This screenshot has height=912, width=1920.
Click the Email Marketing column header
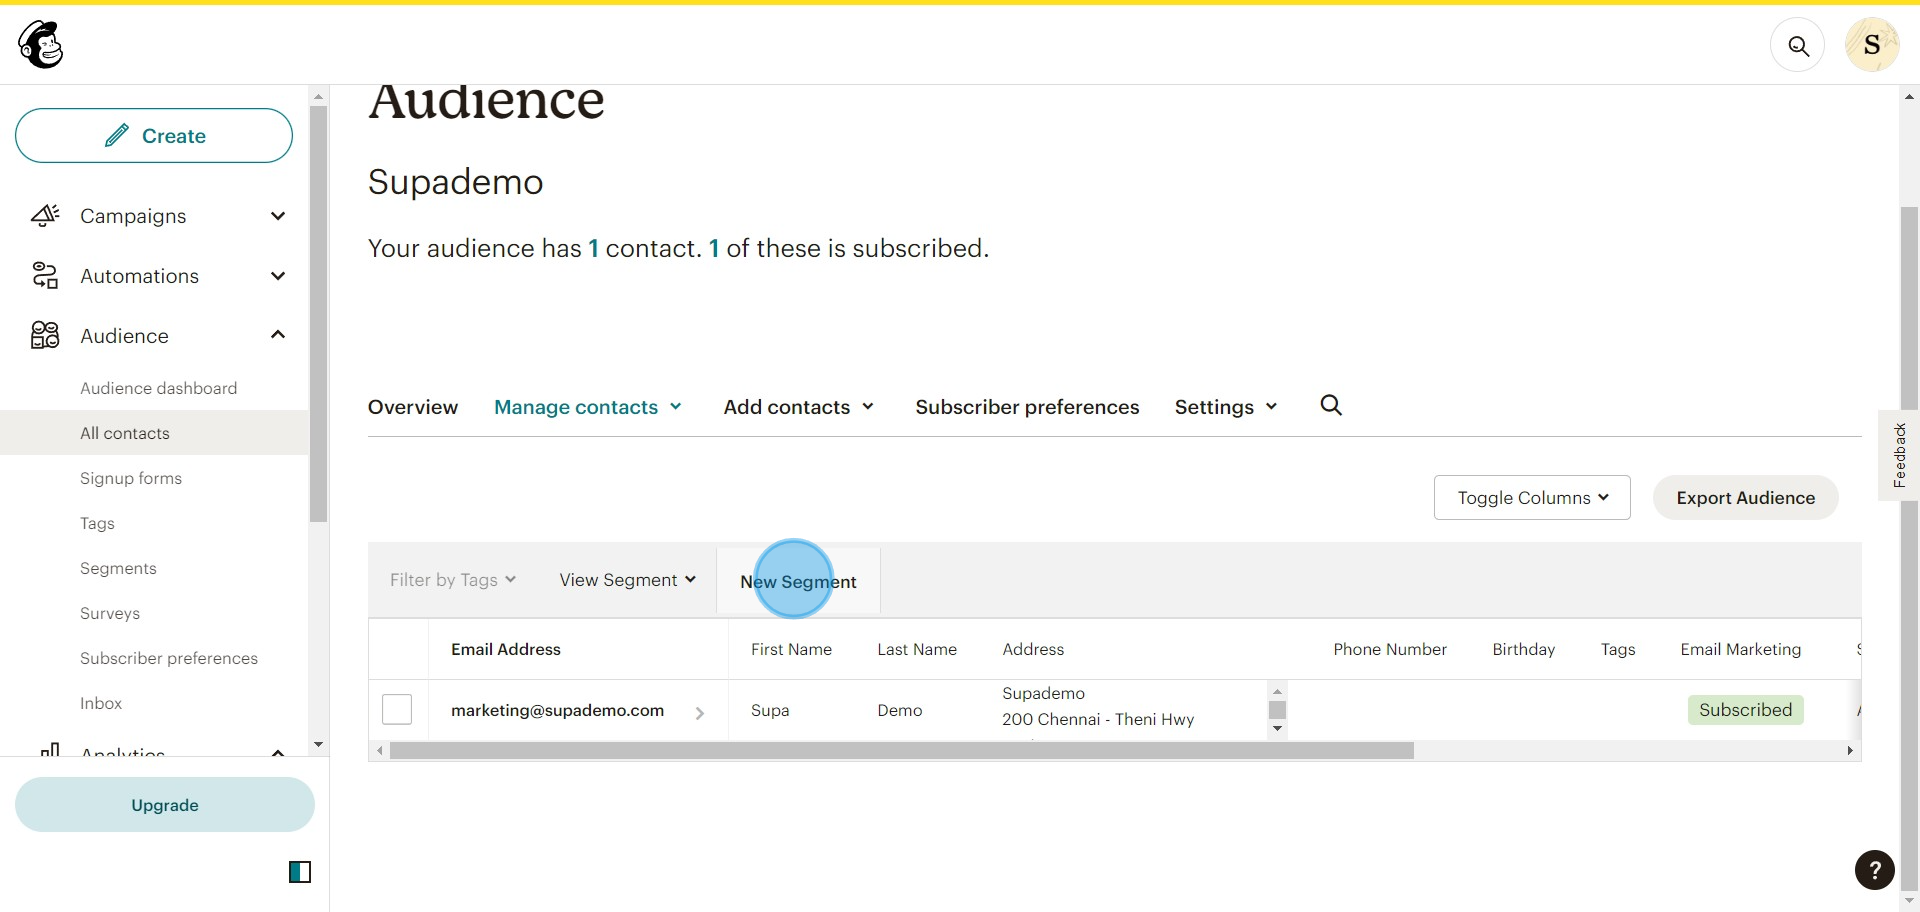pos(1741,649)
